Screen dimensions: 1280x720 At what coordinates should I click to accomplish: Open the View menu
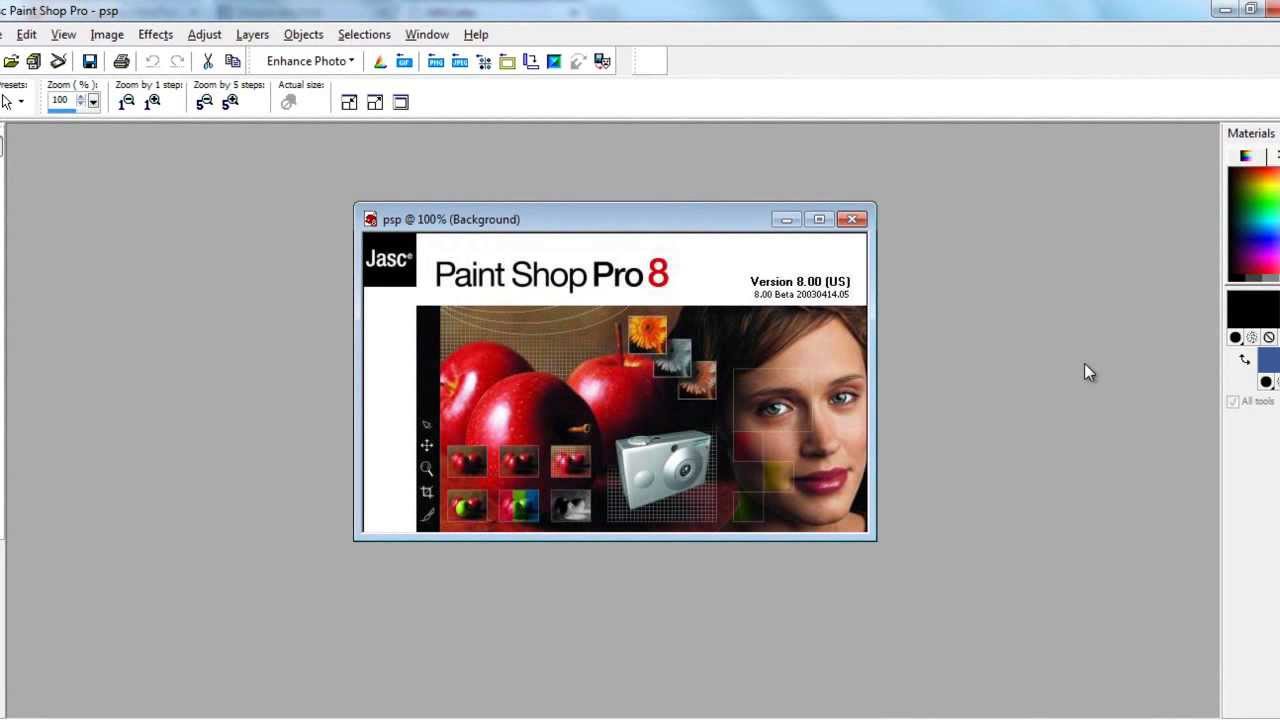click(63, 34)
